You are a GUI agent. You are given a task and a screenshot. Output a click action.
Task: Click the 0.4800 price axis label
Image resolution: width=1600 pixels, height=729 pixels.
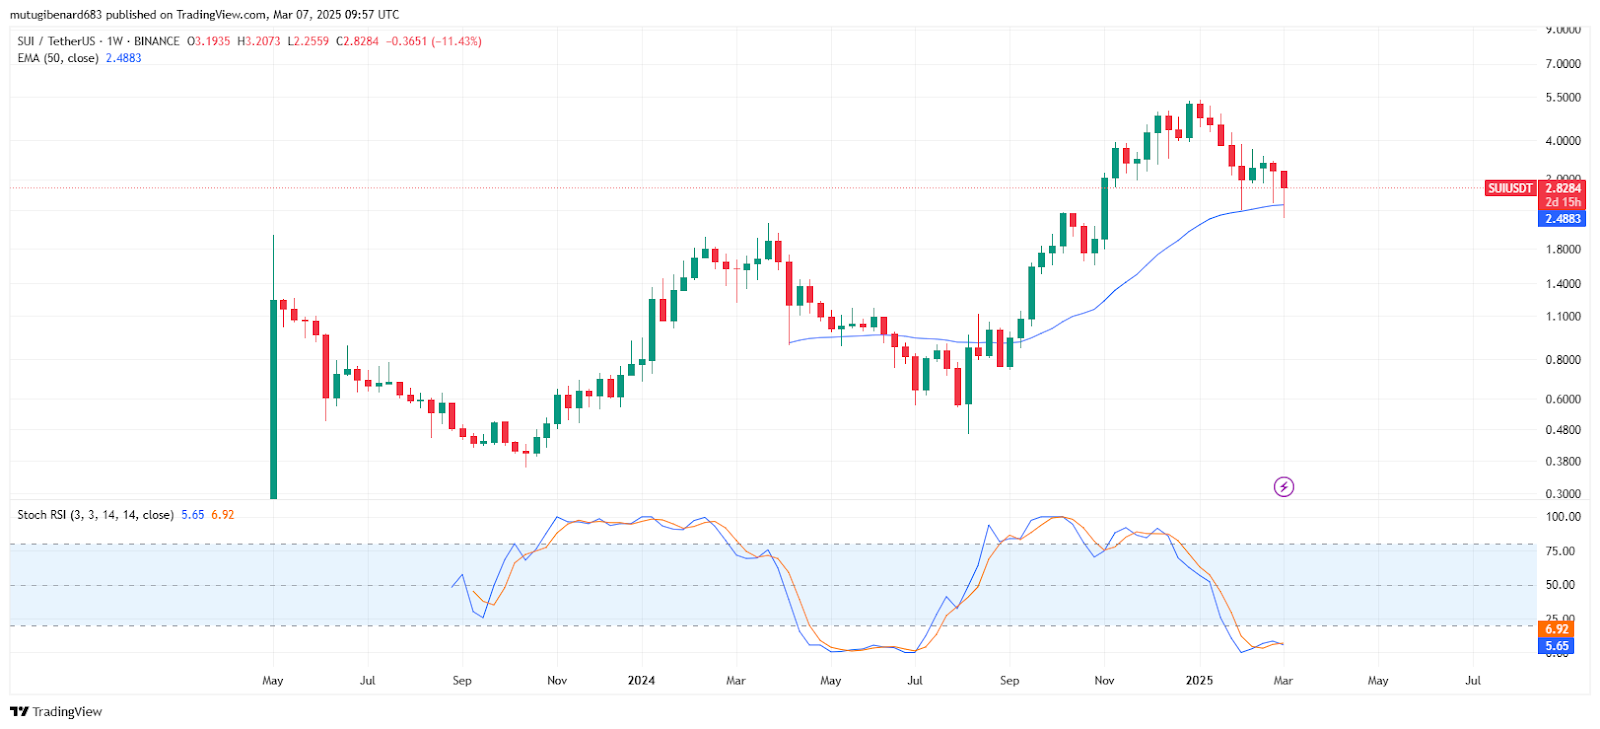tap(1563, 430)
